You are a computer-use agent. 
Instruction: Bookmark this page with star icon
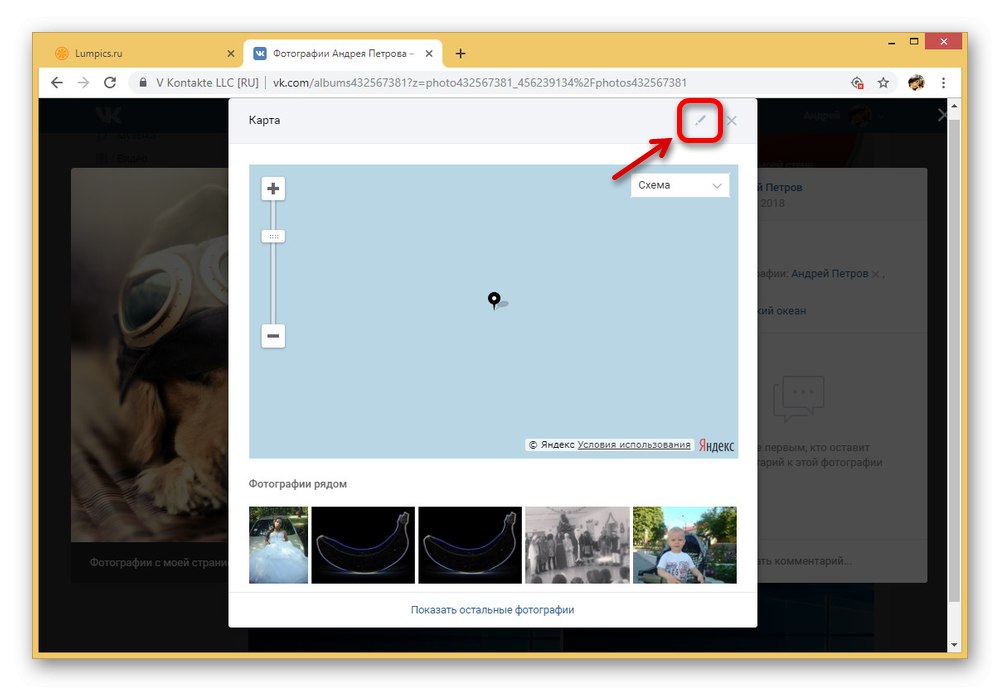883,82
